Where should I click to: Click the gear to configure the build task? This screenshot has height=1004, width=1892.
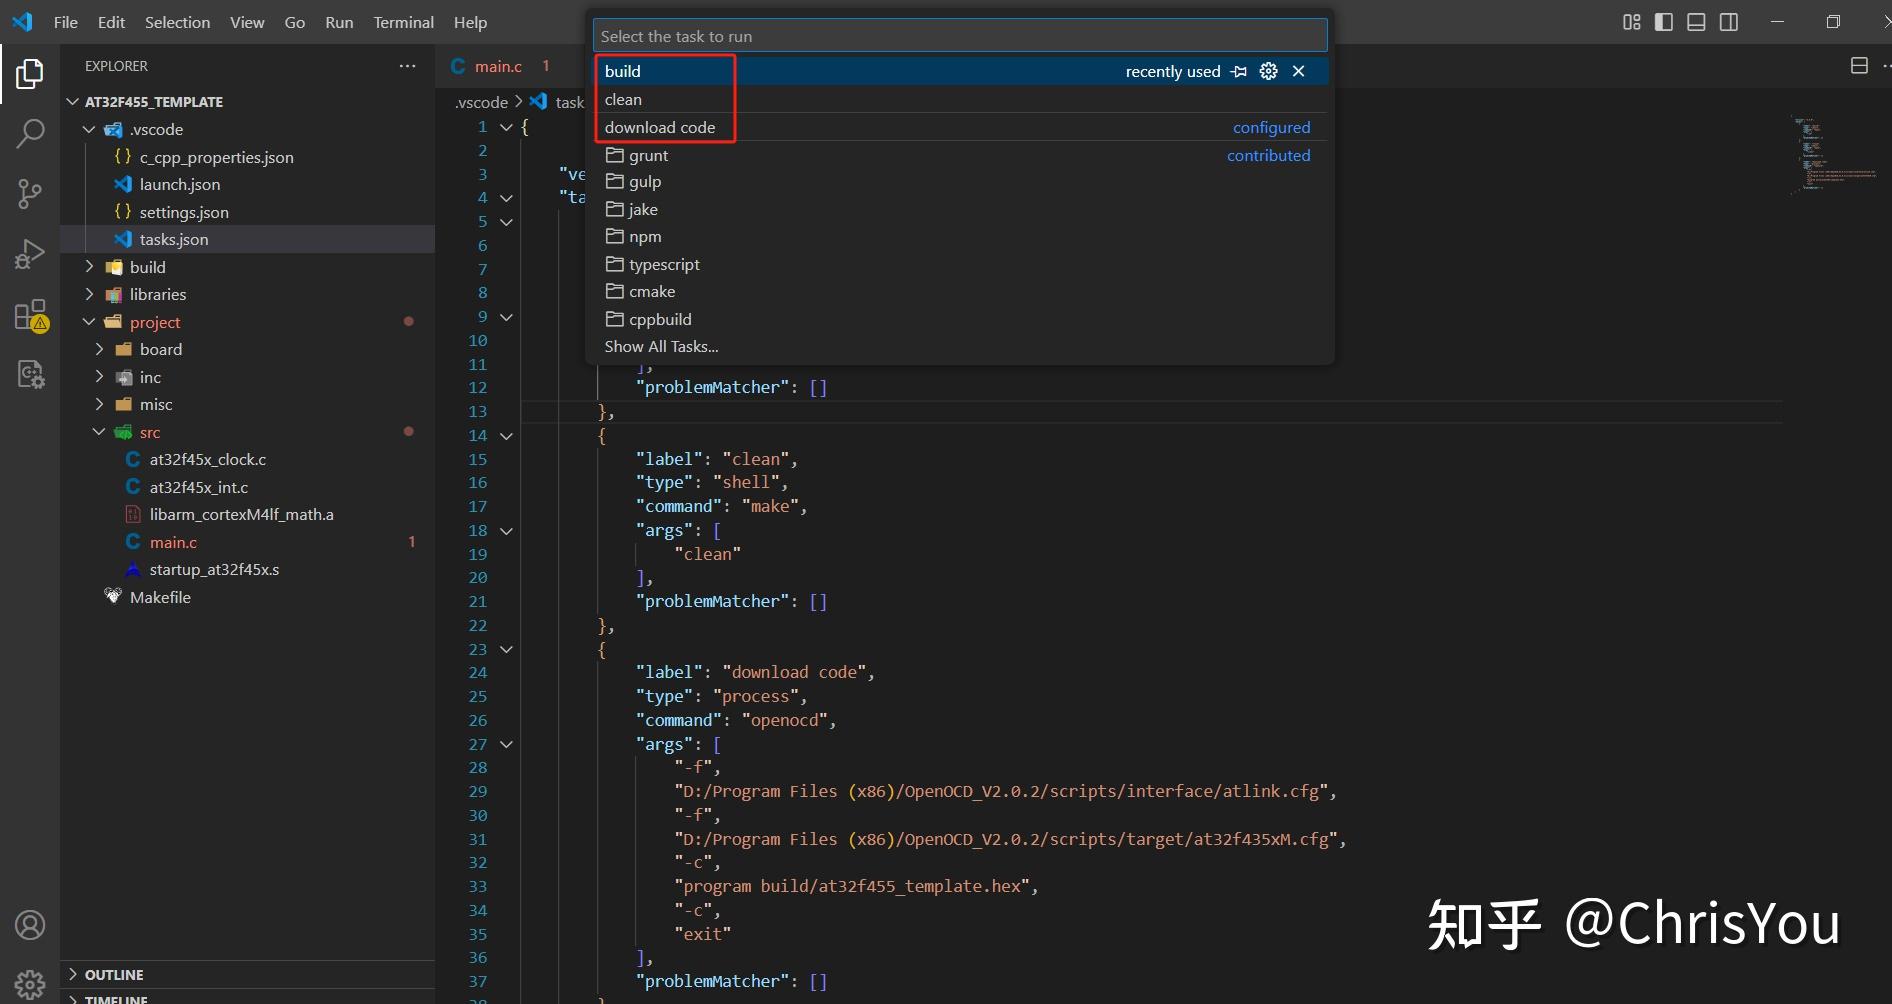tap(1268, 71)
